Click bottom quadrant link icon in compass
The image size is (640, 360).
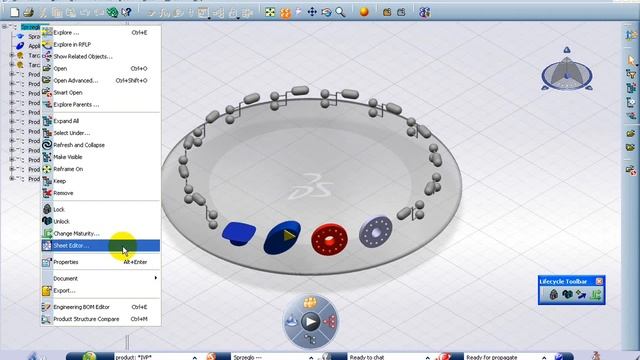point(310,339)
